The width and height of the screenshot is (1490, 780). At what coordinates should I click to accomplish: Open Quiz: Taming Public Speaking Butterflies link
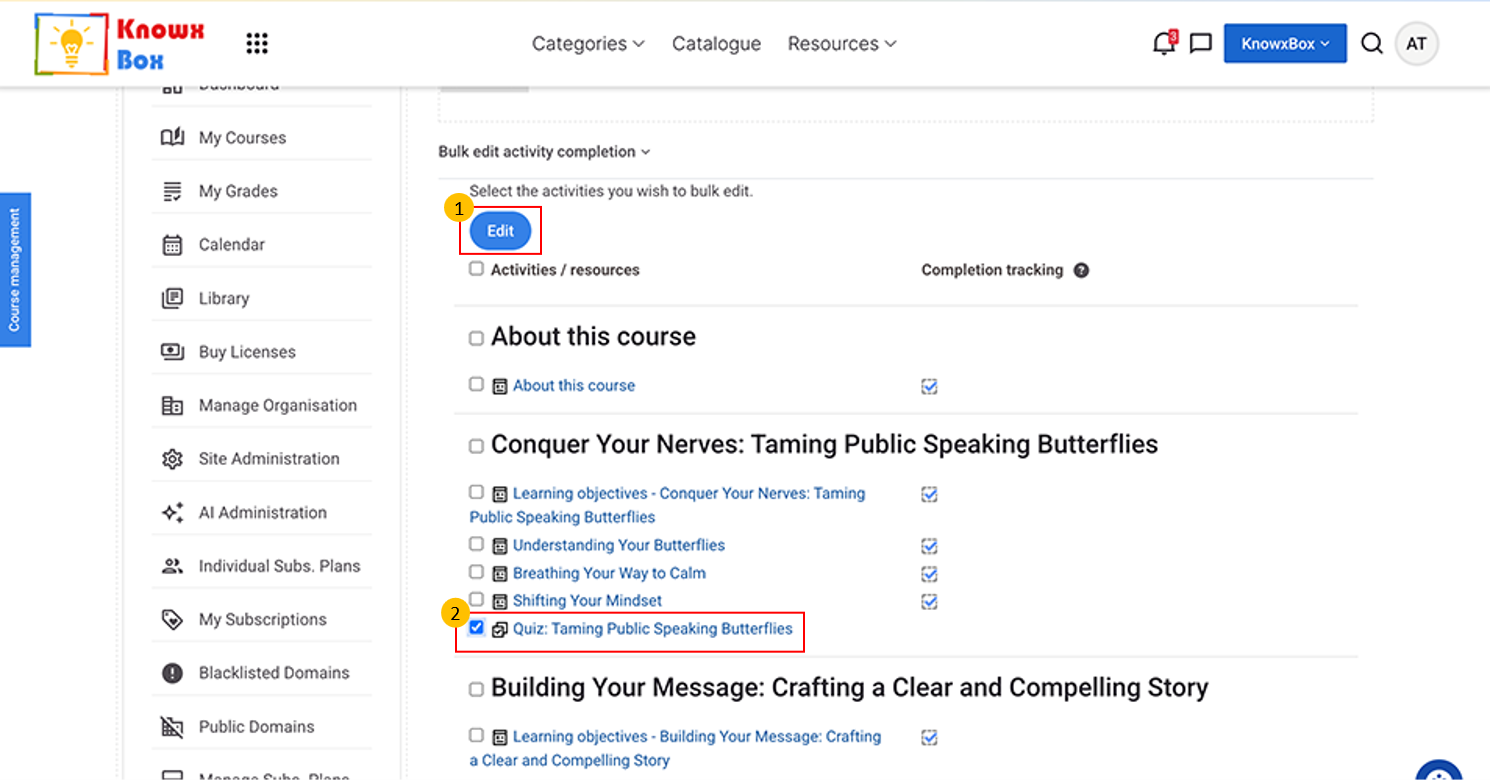tap(653, 629)
